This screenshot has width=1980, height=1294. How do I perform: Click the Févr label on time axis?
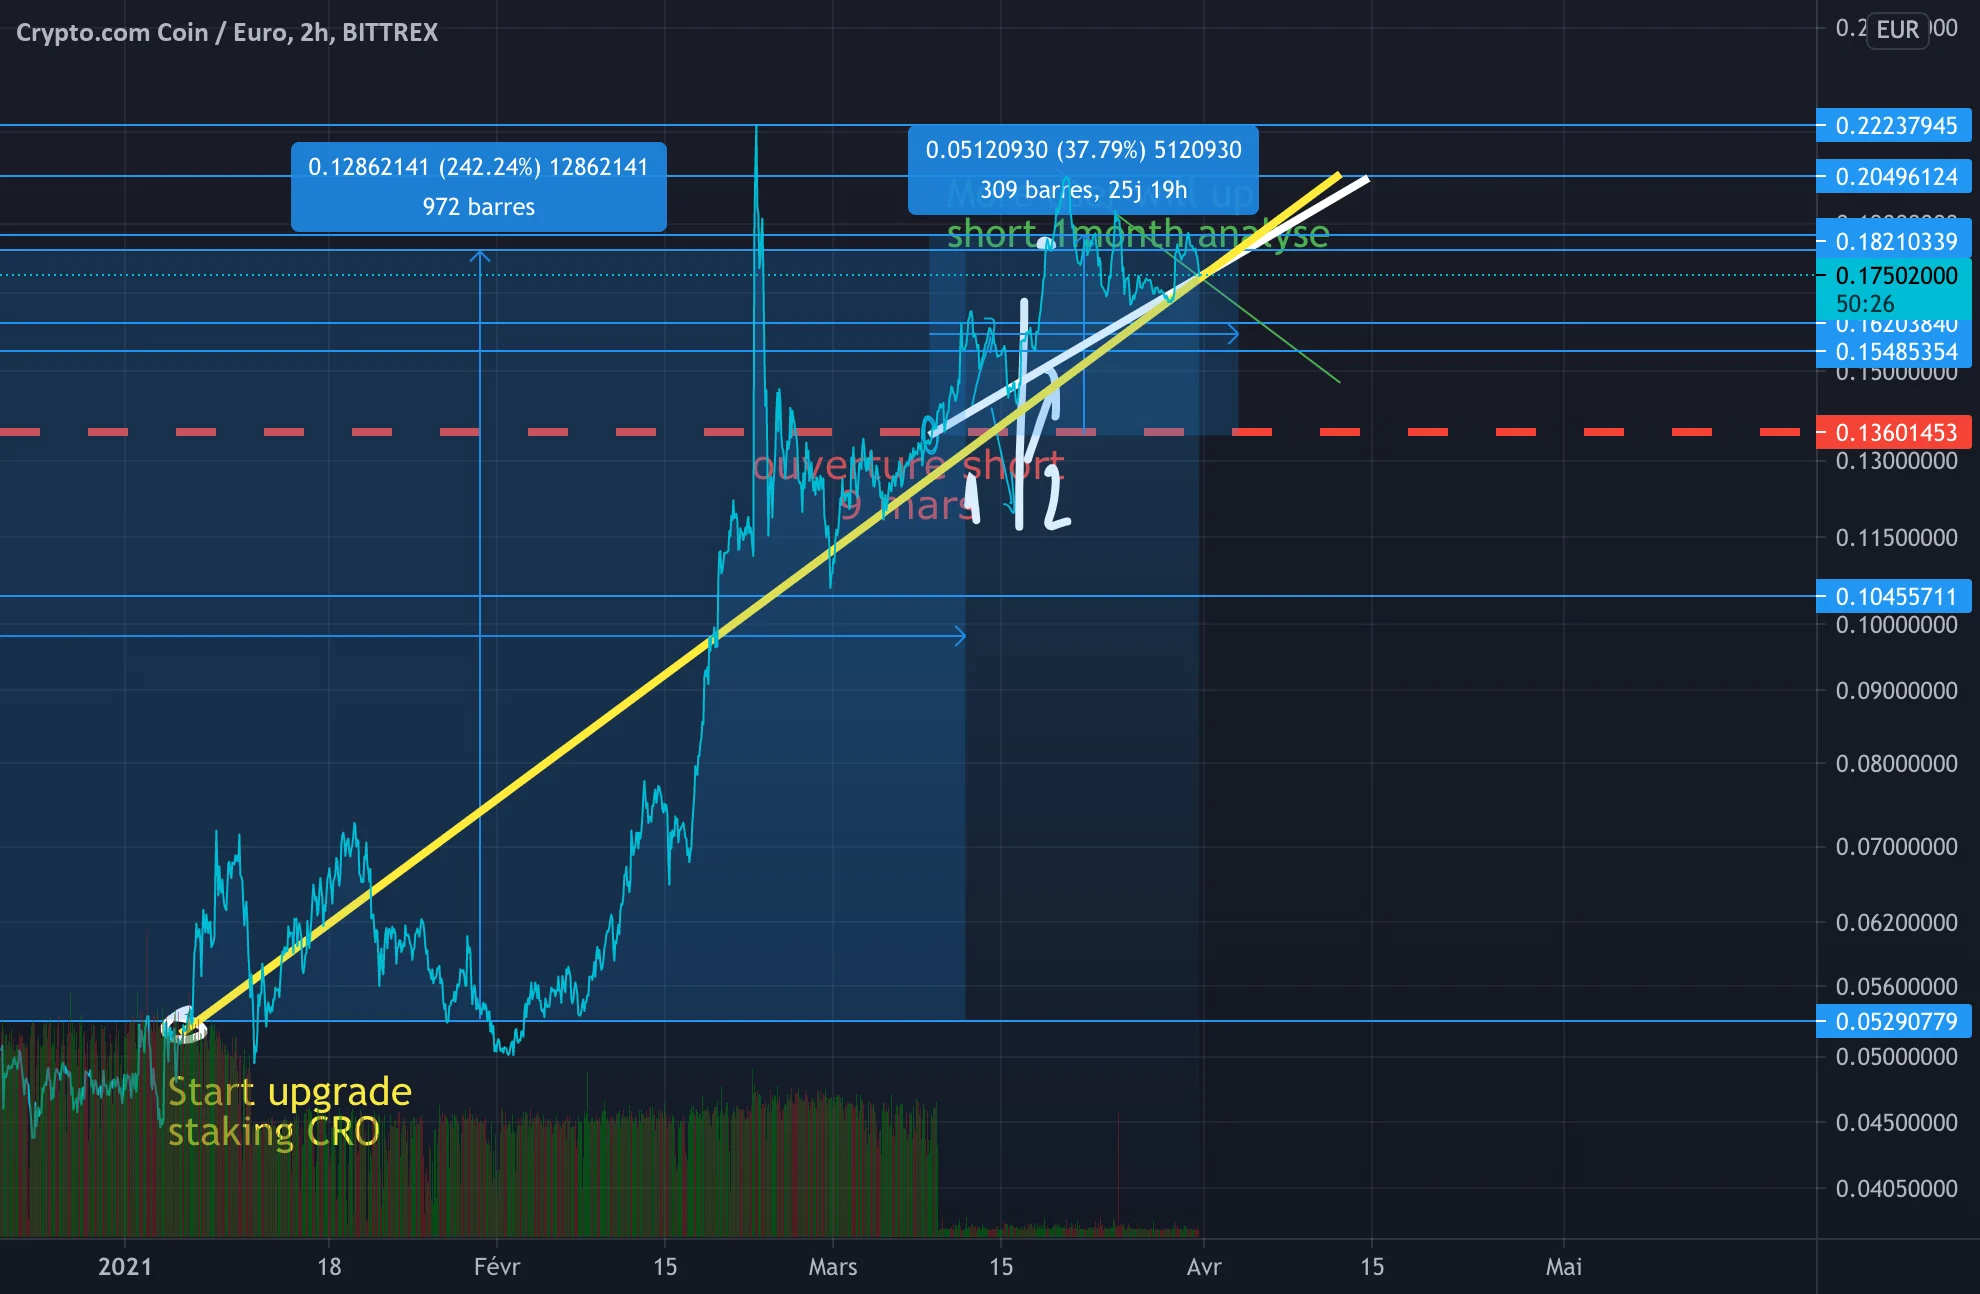pyautogui.click(x=497, y=1267)
